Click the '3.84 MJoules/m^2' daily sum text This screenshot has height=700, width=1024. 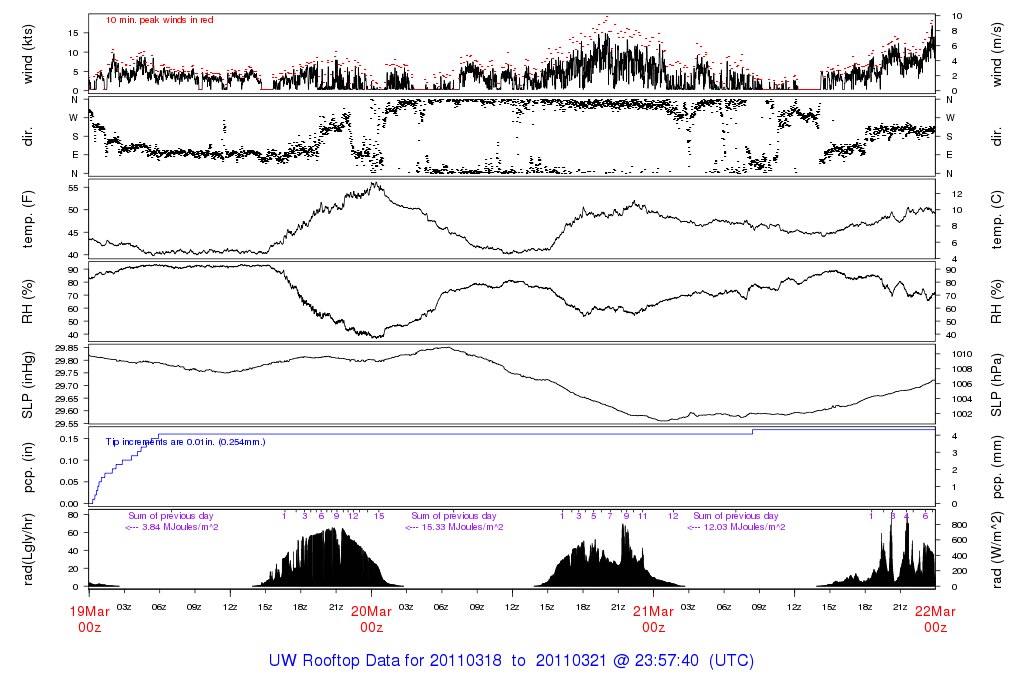click(180, 527)
